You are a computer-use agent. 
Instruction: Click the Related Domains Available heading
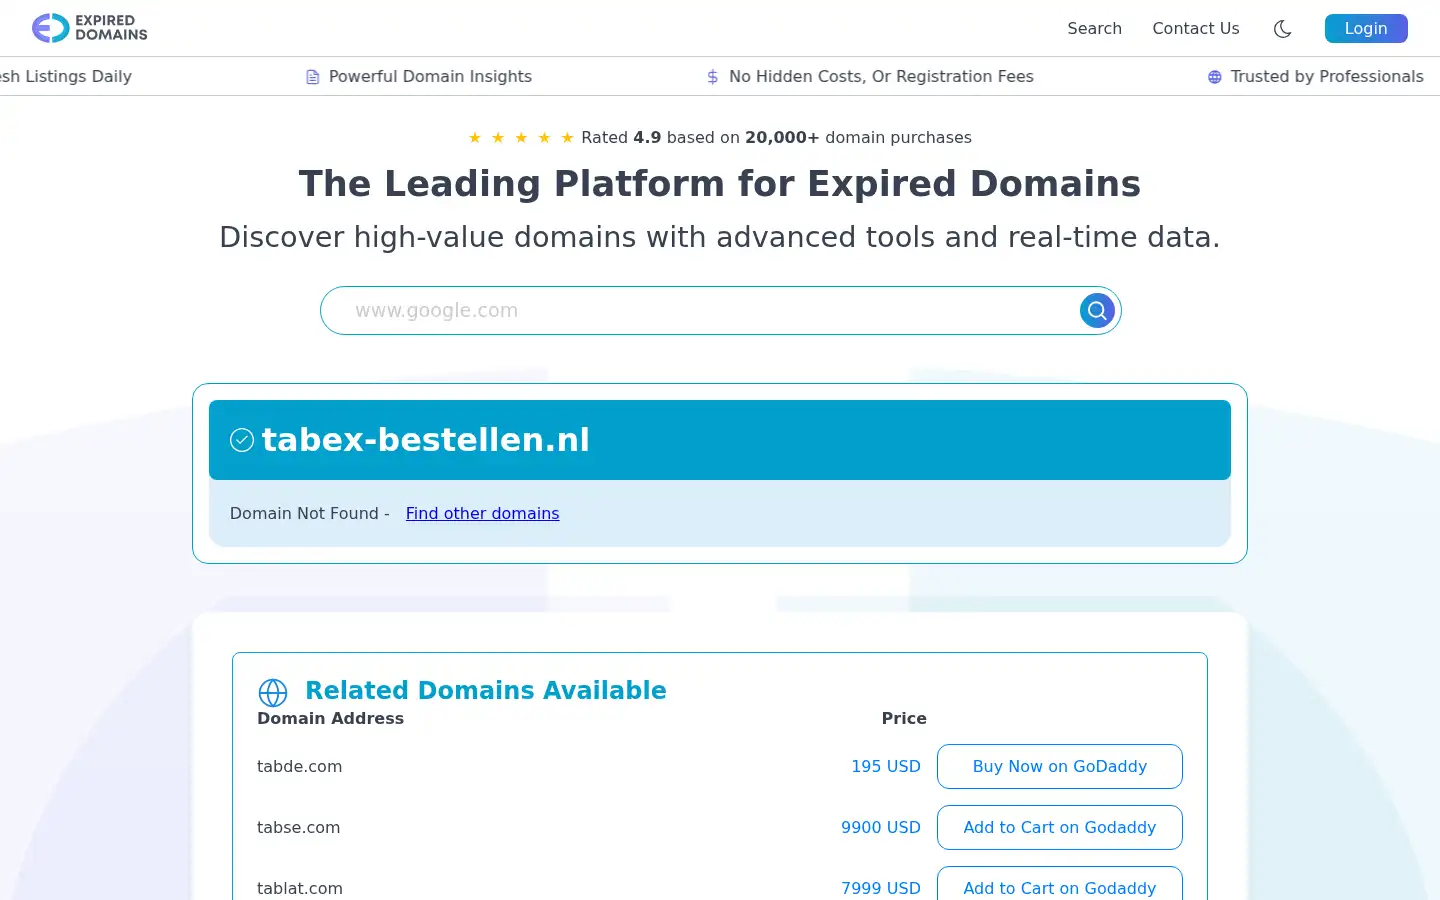pyautogui.click(x=485, y=690)
